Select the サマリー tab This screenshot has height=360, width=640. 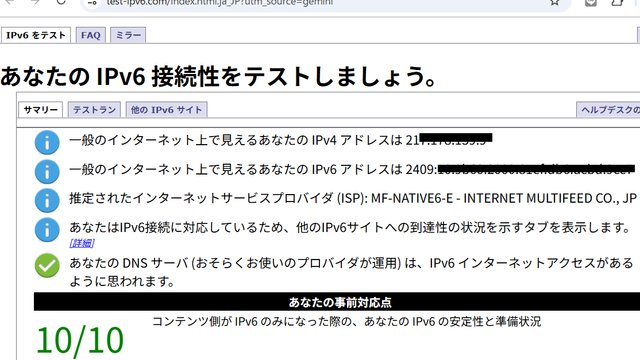coord(40,110)
